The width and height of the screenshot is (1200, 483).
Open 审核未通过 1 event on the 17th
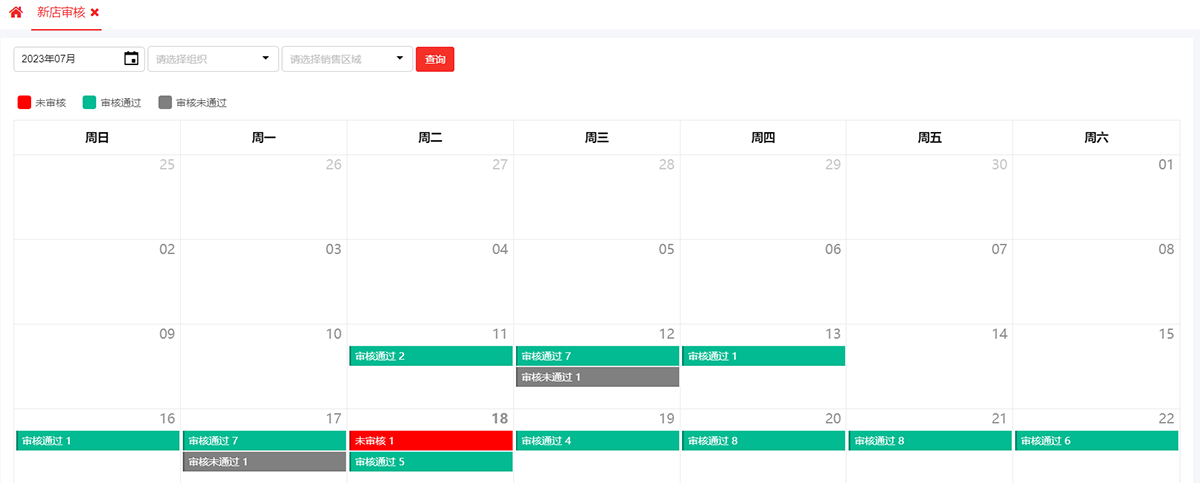[x=264, y=462]
